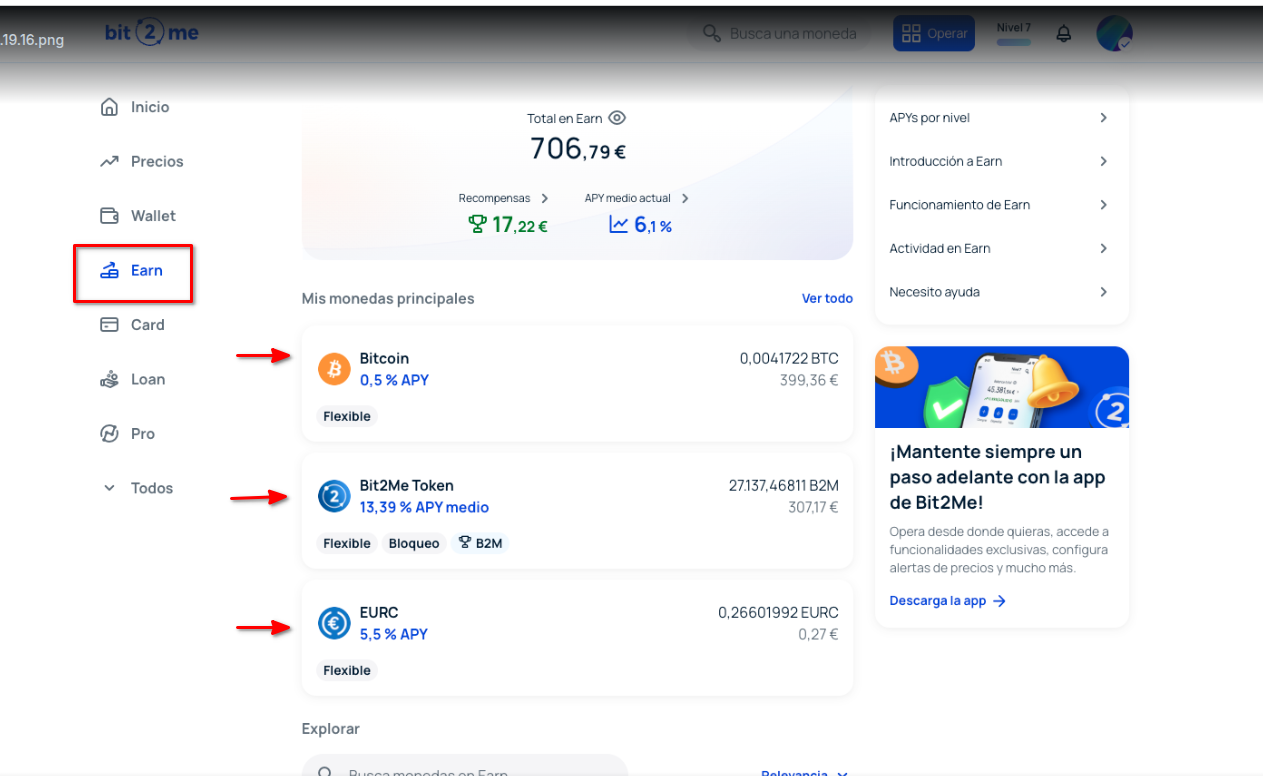Open the notifications bell
This screenshot has height=776, width=1263.
coord(1064,34)
